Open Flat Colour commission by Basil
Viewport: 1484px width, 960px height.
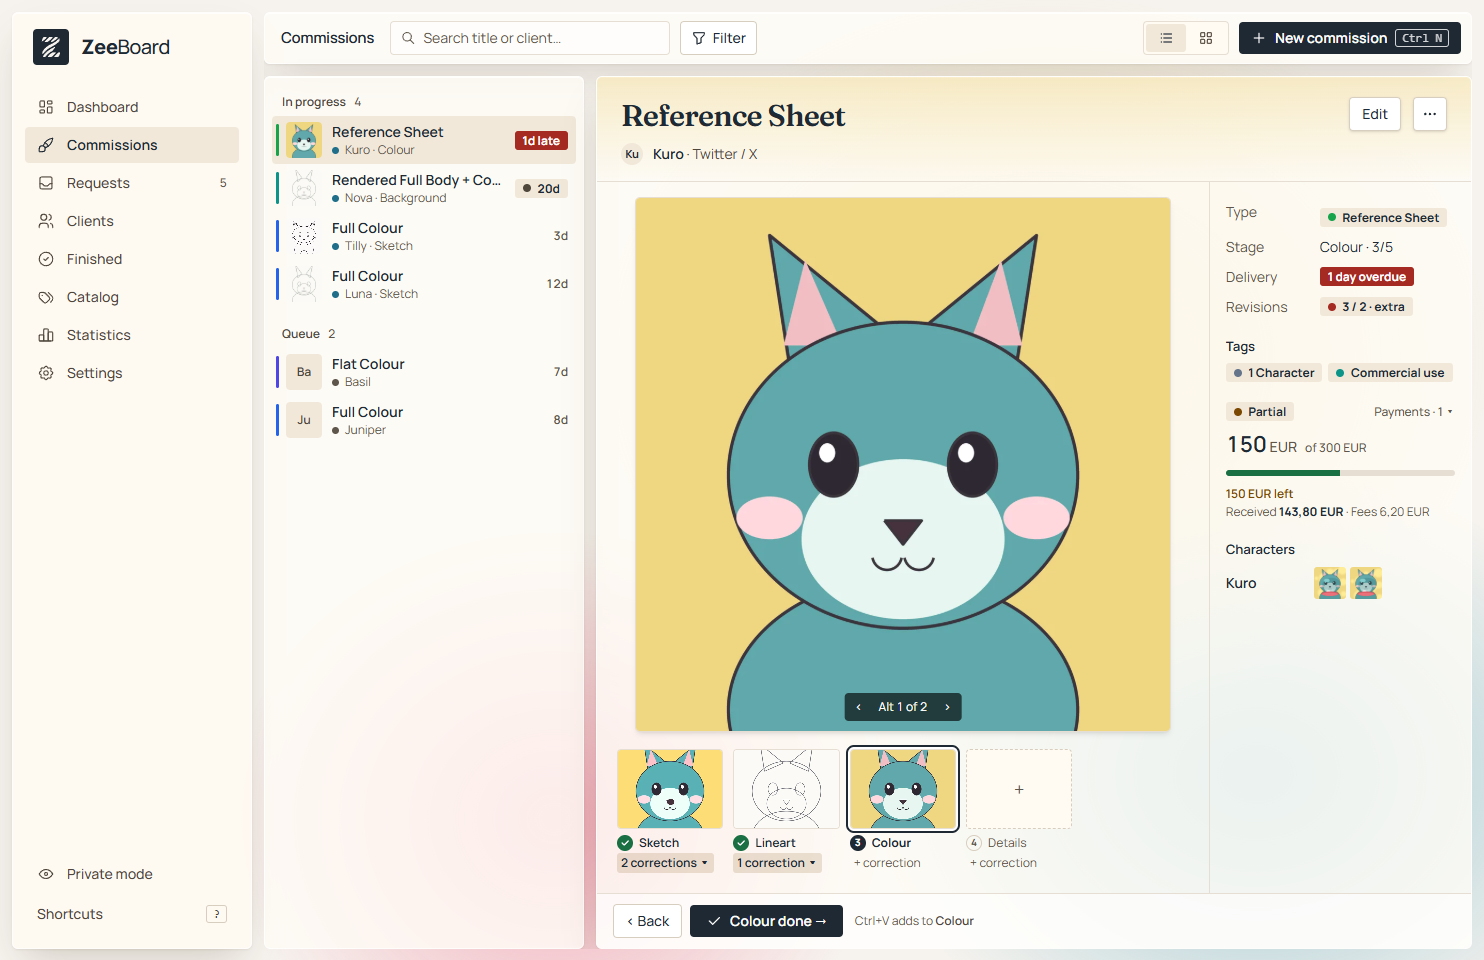(426, 372)
